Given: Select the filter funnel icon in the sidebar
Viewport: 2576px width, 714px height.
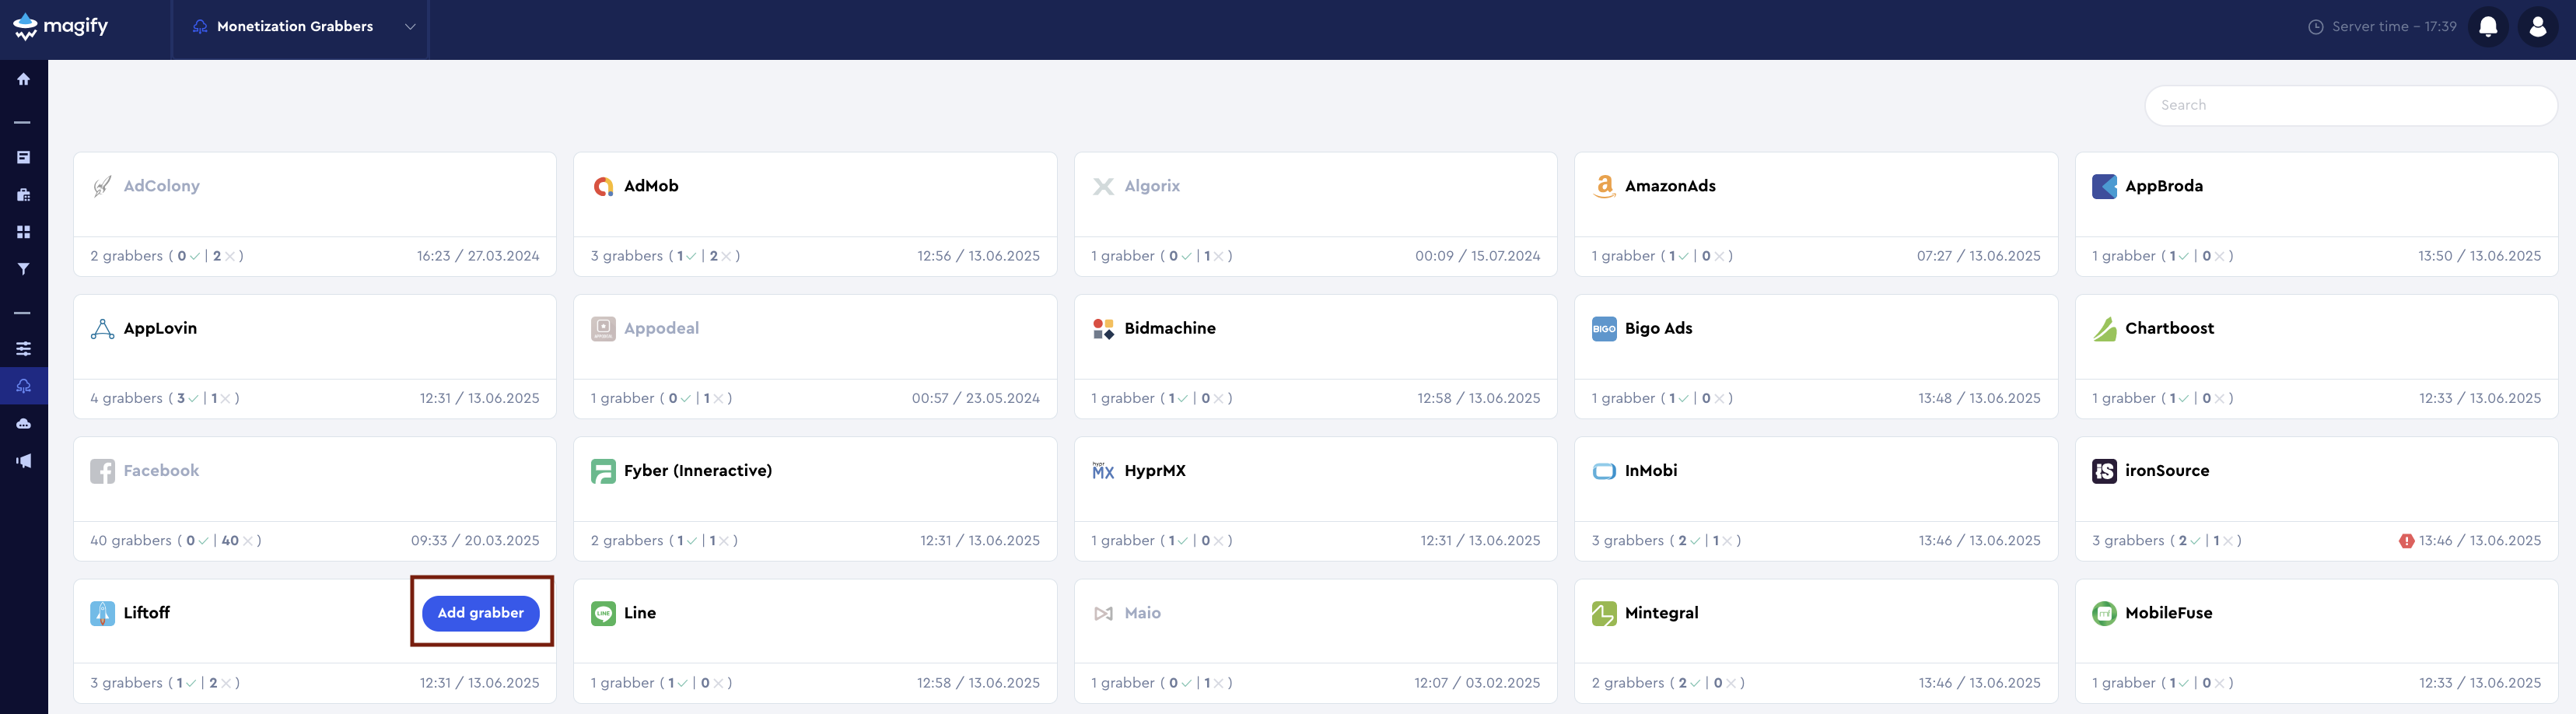Looking at the screenshot, I should pyautogui.click(x=22, y=268).
